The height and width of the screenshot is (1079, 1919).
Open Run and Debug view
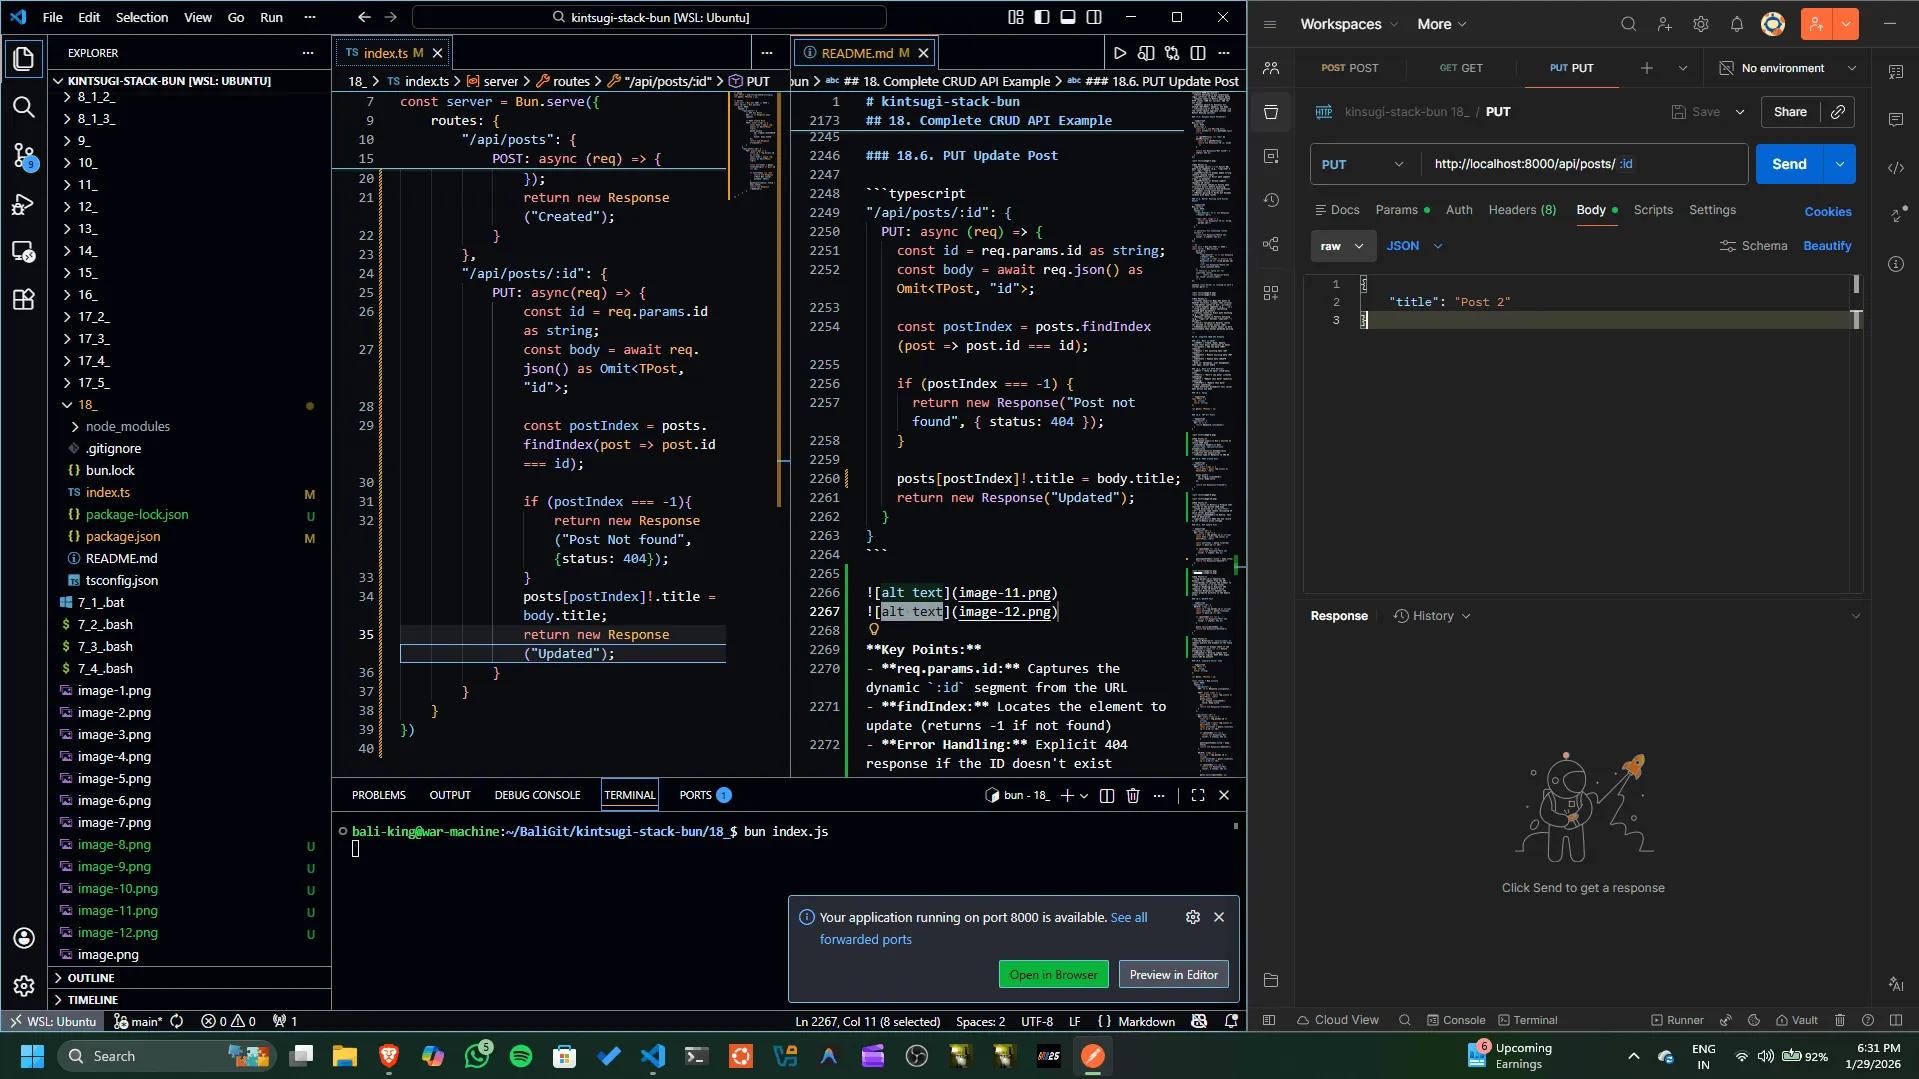click(23, 205)
